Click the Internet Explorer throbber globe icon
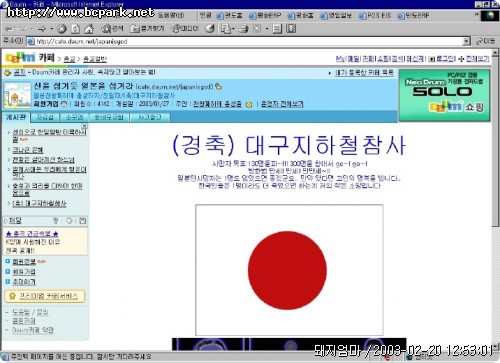This screenshot has width=500, height=363. 490,16
